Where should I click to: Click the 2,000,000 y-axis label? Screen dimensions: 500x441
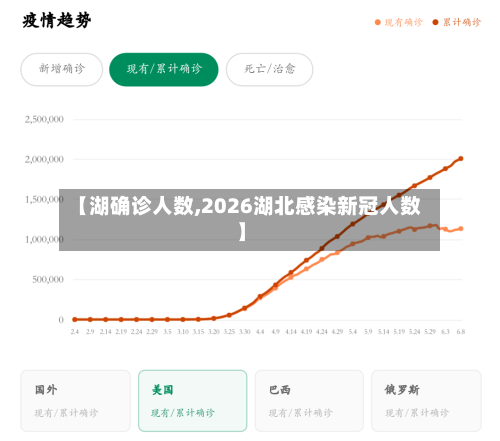44,159
